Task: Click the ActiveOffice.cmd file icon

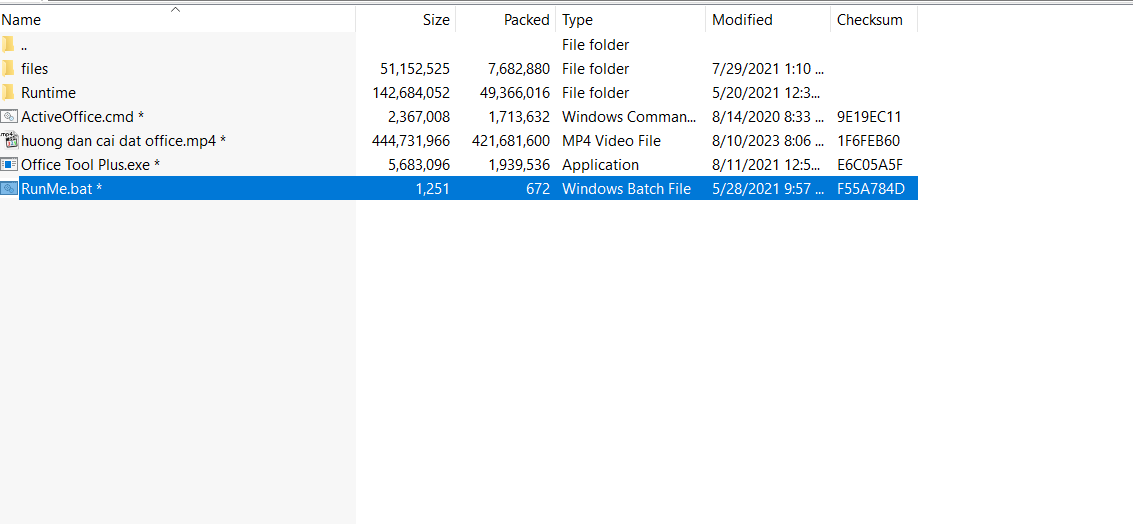Action: point(9,116)
